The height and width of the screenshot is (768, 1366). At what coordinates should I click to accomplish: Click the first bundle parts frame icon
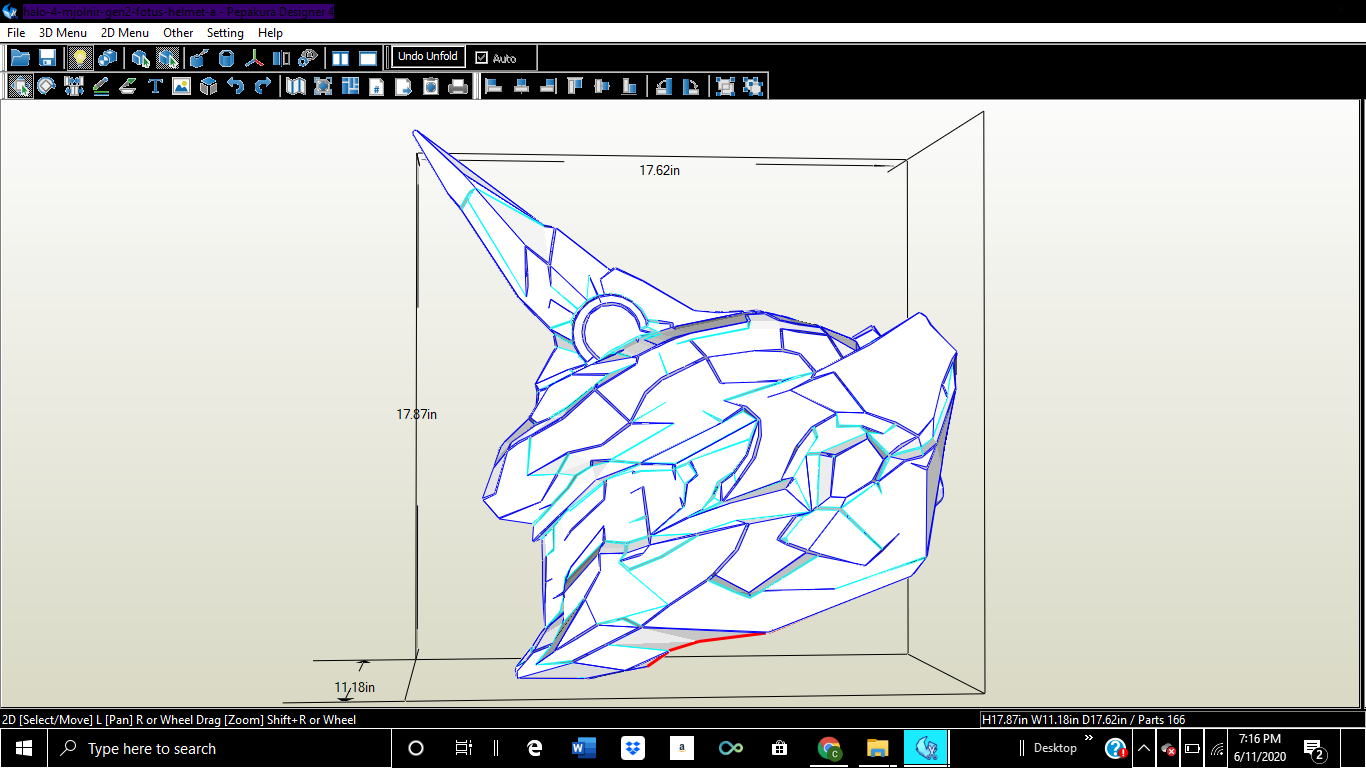point(725,86)
